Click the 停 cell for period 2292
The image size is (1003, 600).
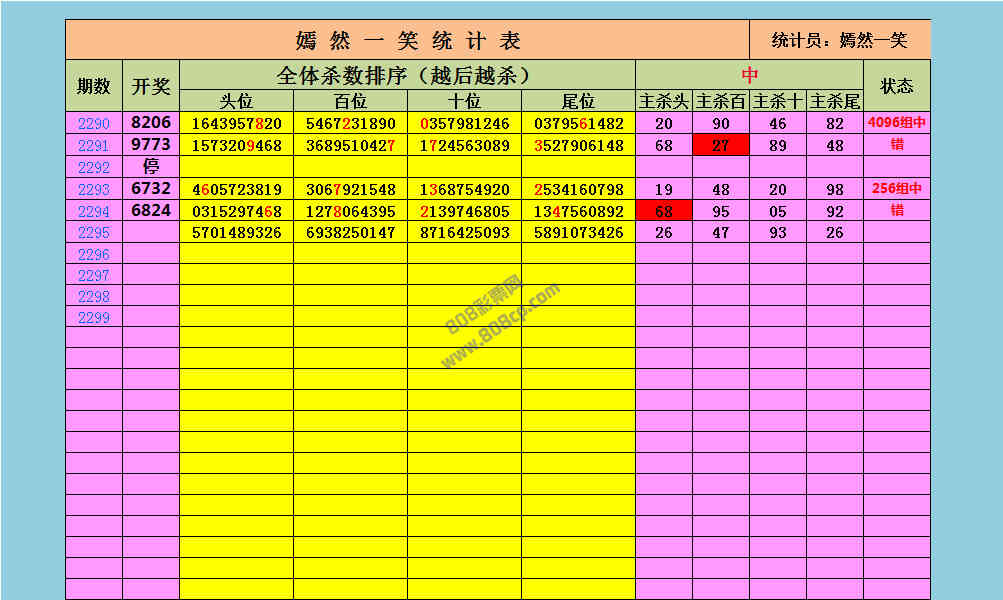pos(151,167)
